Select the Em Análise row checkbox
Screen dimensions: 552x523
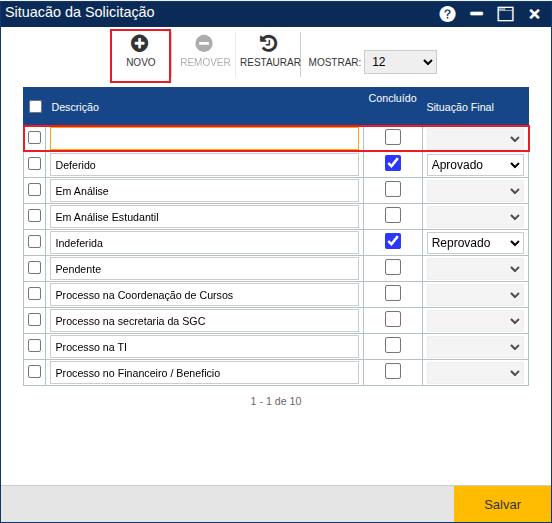34,190
